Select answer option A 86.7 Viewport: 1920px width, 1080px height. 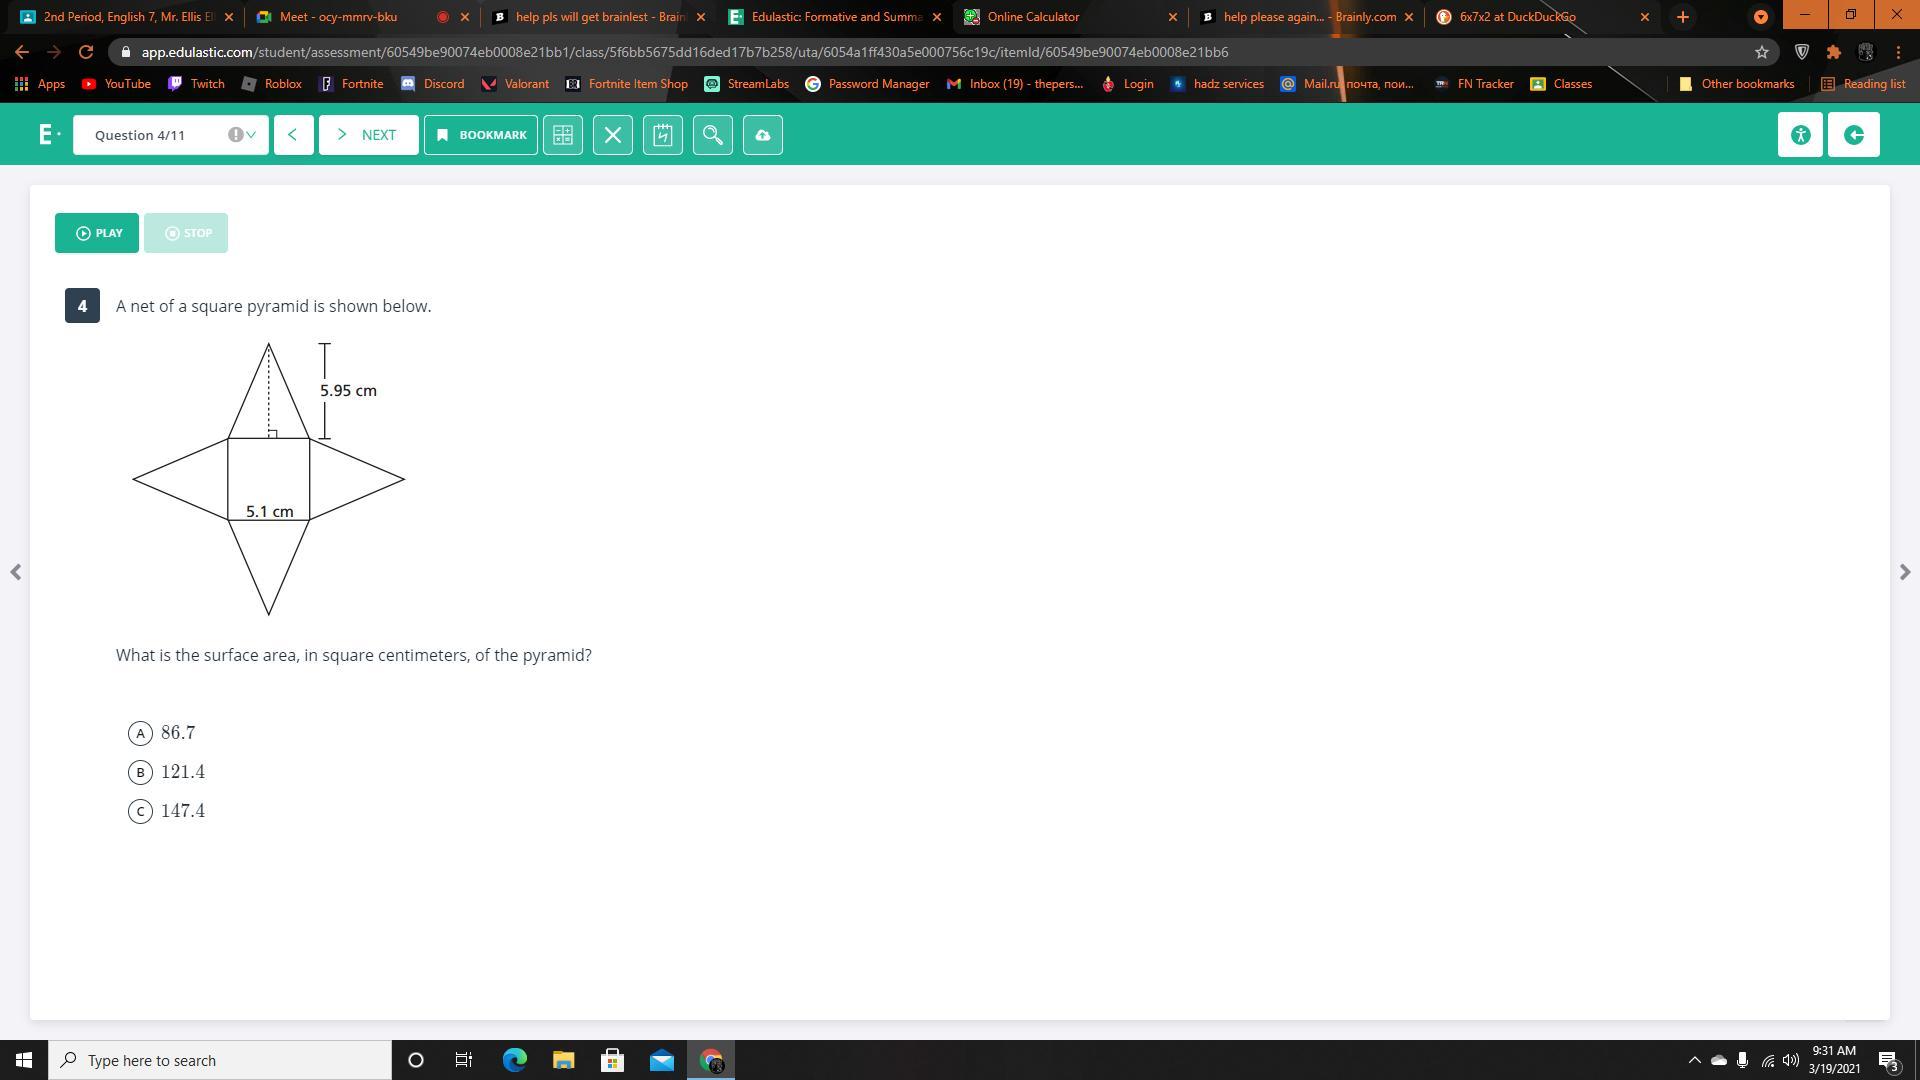pos(141,733)
